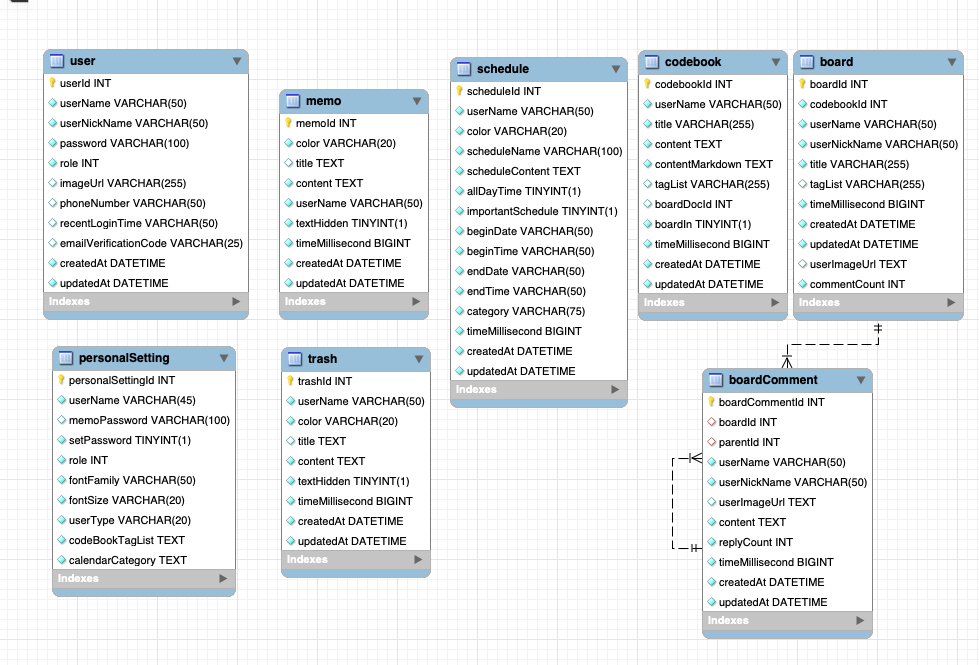
Task: Open the dropdown arrow on the codebook header
Action: (773, 61)
